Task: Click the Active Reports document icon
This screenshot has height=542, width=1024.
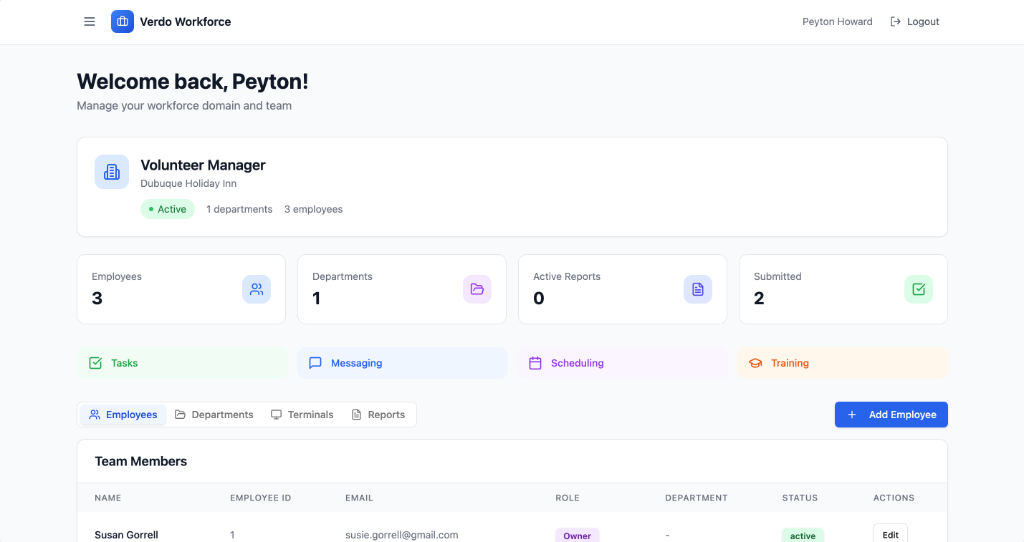Action: 698,289
